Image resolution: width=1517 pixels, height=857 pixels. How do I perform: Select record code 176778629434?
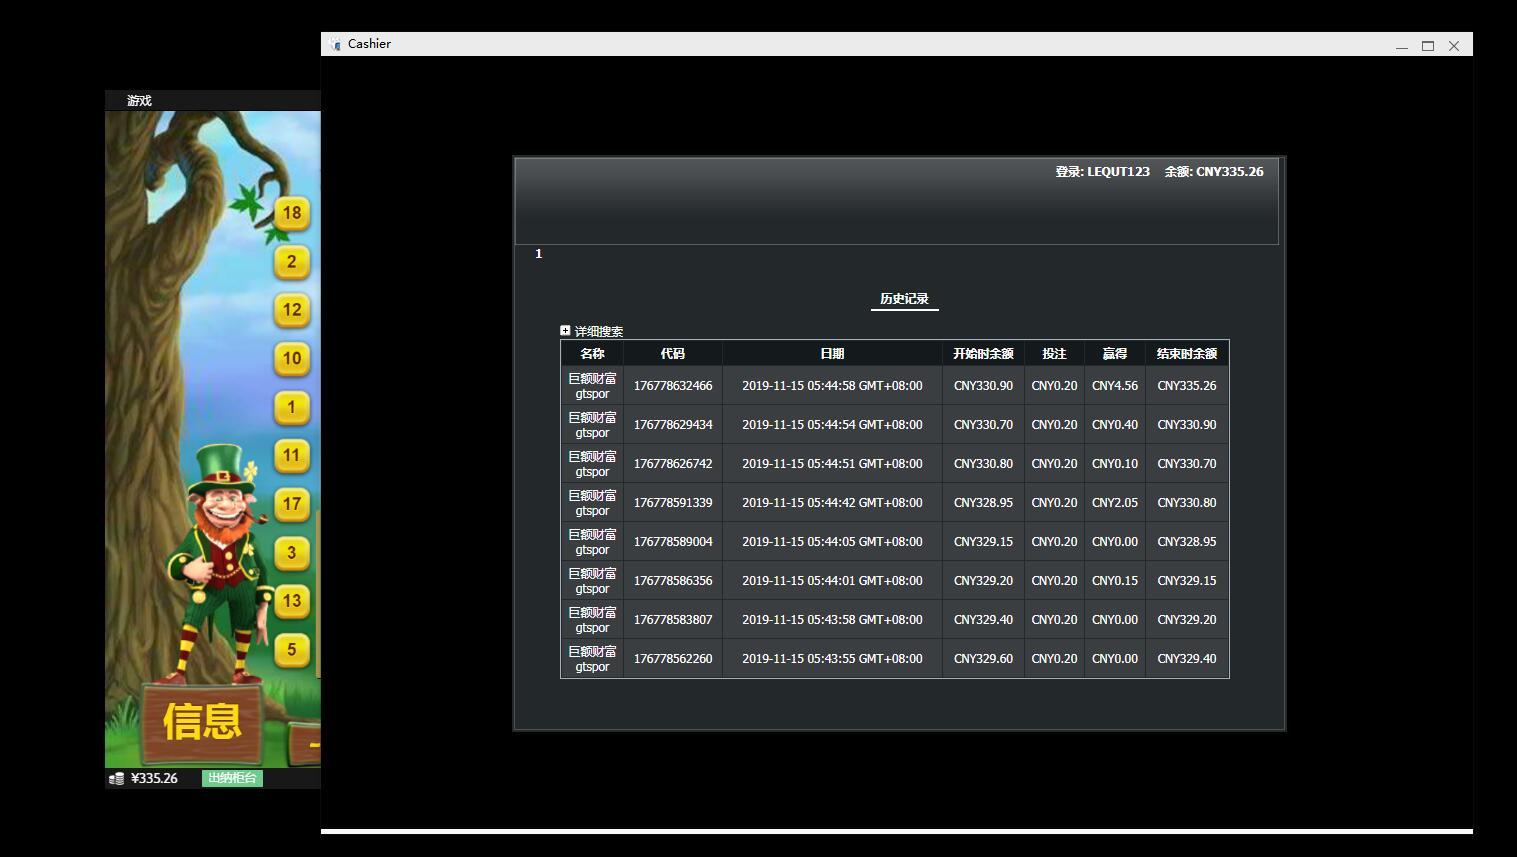click(673, 425)
